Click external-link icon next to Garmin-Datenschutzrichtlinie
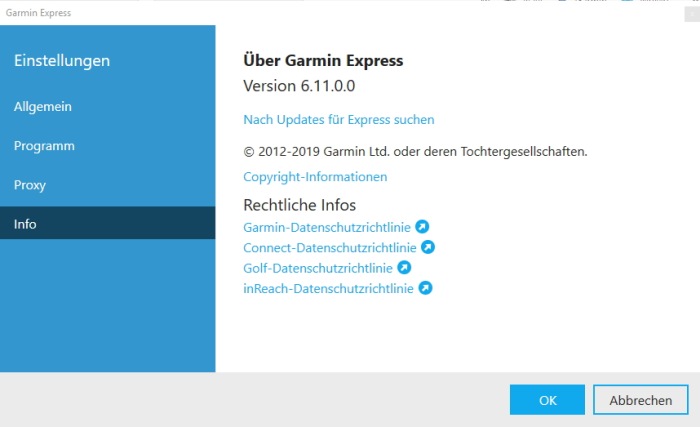 coord(422,227)
